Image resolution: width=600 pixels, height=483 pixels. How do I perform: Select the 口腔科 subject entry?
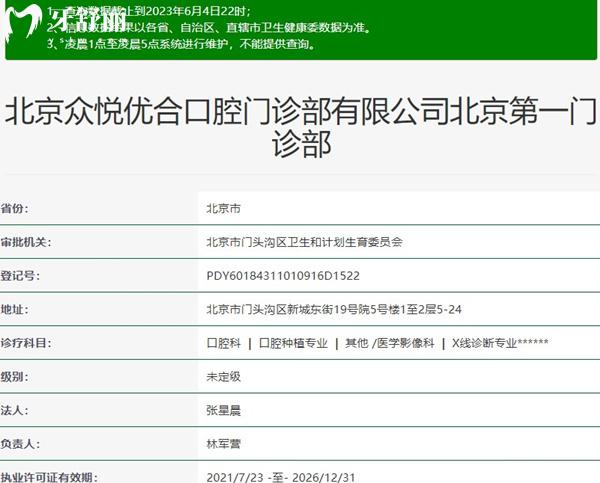pyautogui.click(x=223, y=343)
